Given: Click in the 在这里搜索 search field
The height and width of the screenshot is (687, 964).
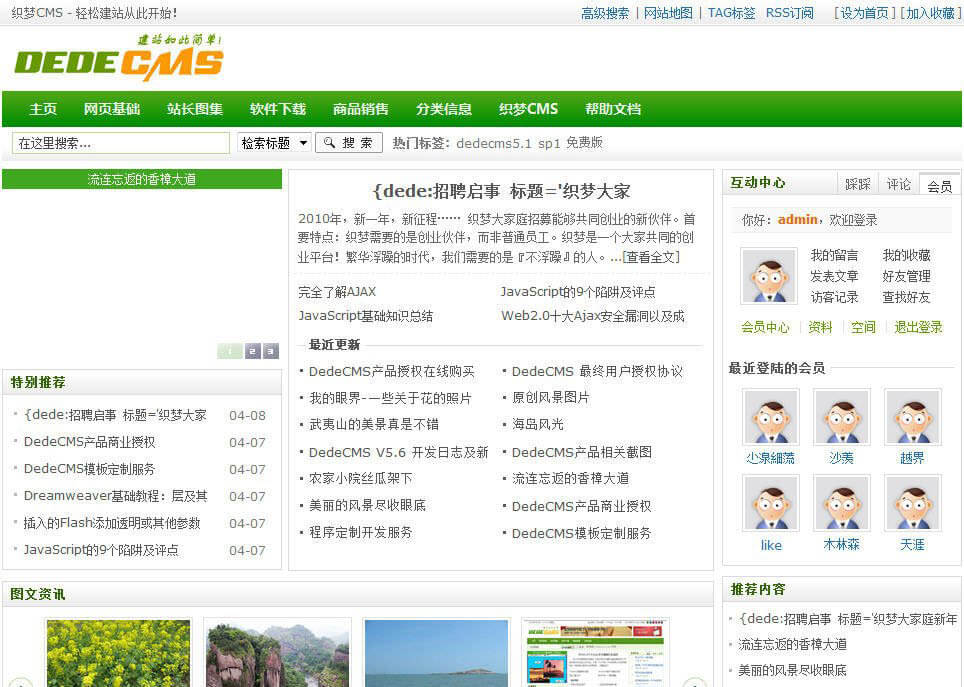Looking at the screenshot, I should click(x=120, y=143).
